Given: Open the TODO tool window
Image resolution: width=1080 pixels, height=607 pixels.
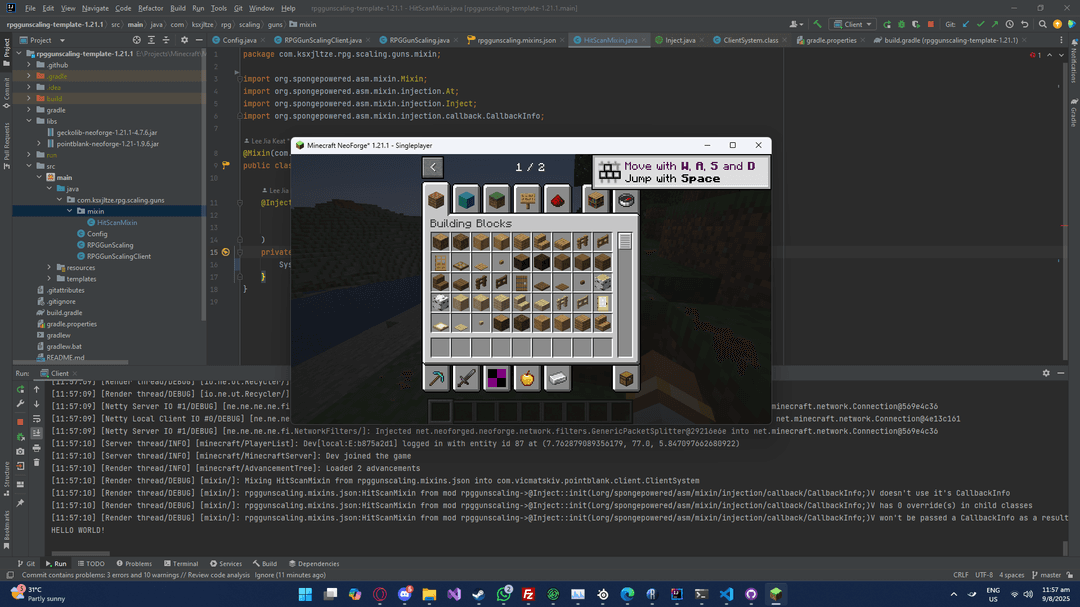Looking at the screenshot, I should tap(91, 564).
